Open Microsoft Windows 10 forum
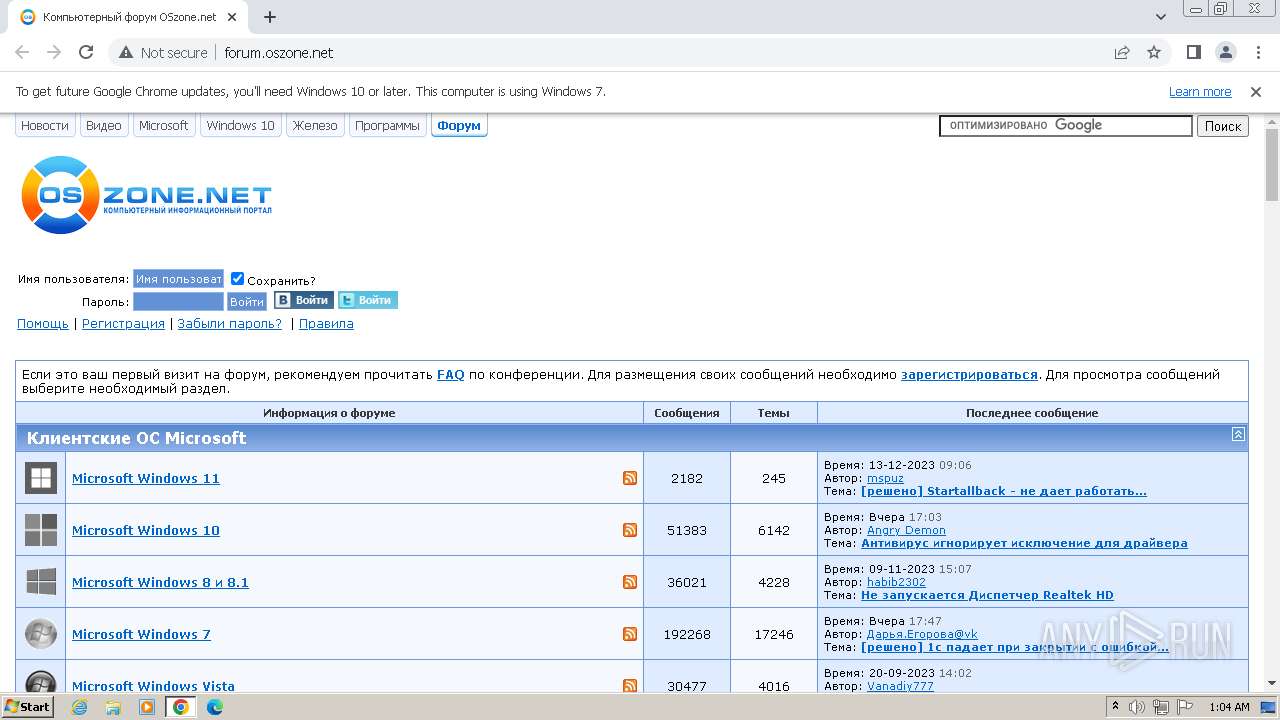Screen dimensions: 1280x720 [x=146, y=530]
